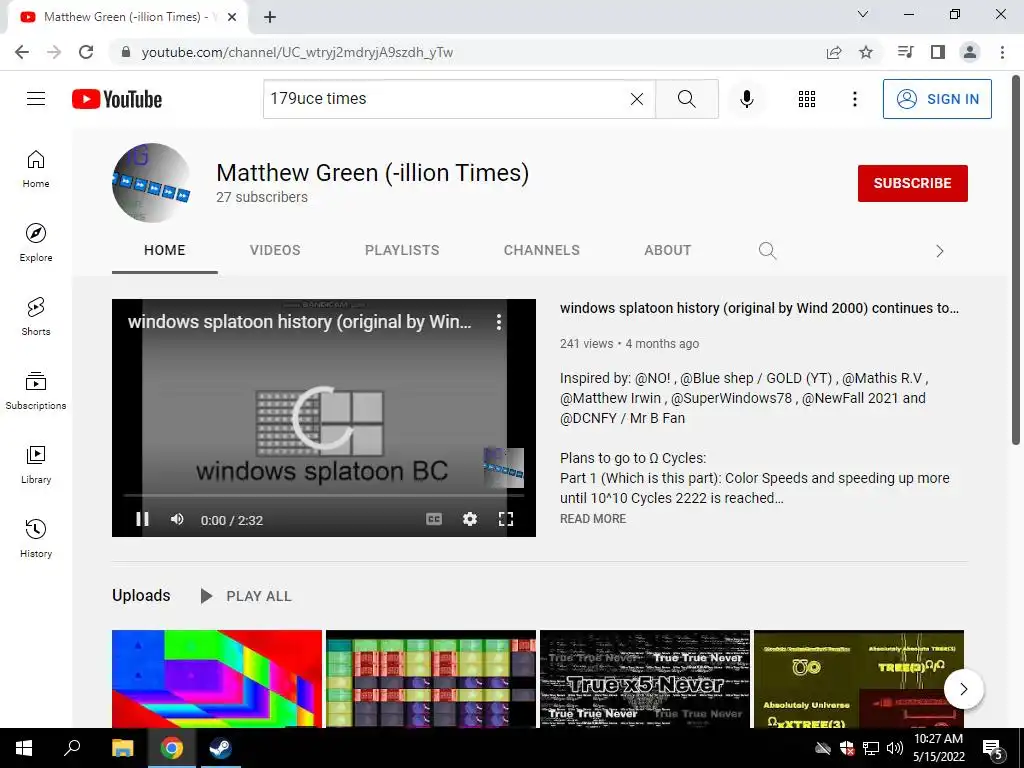Open Windows taskbar search

[72, 748]
